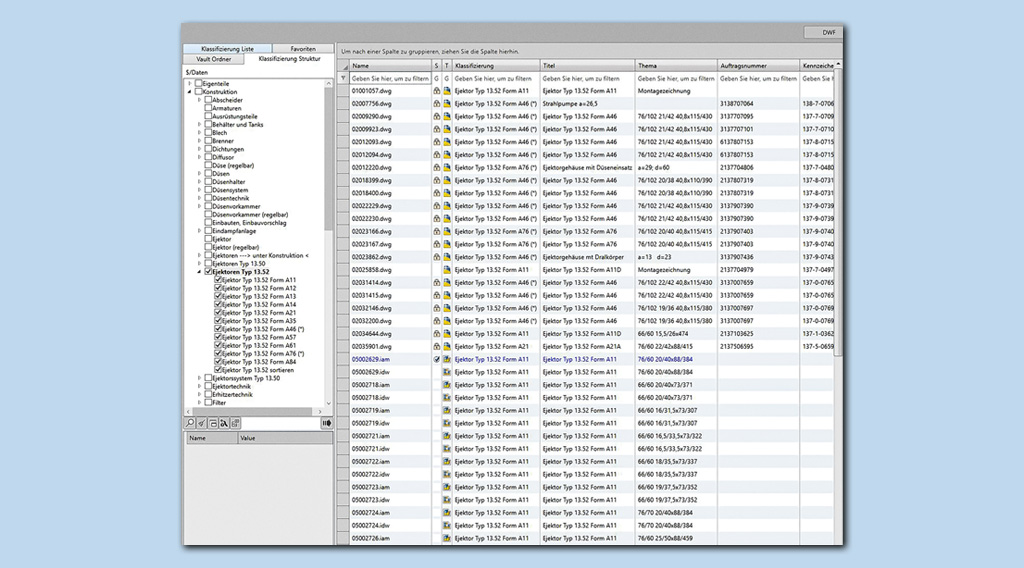
Task: Switch to the Favoriten tab
Action: click(x=303, y=49)
